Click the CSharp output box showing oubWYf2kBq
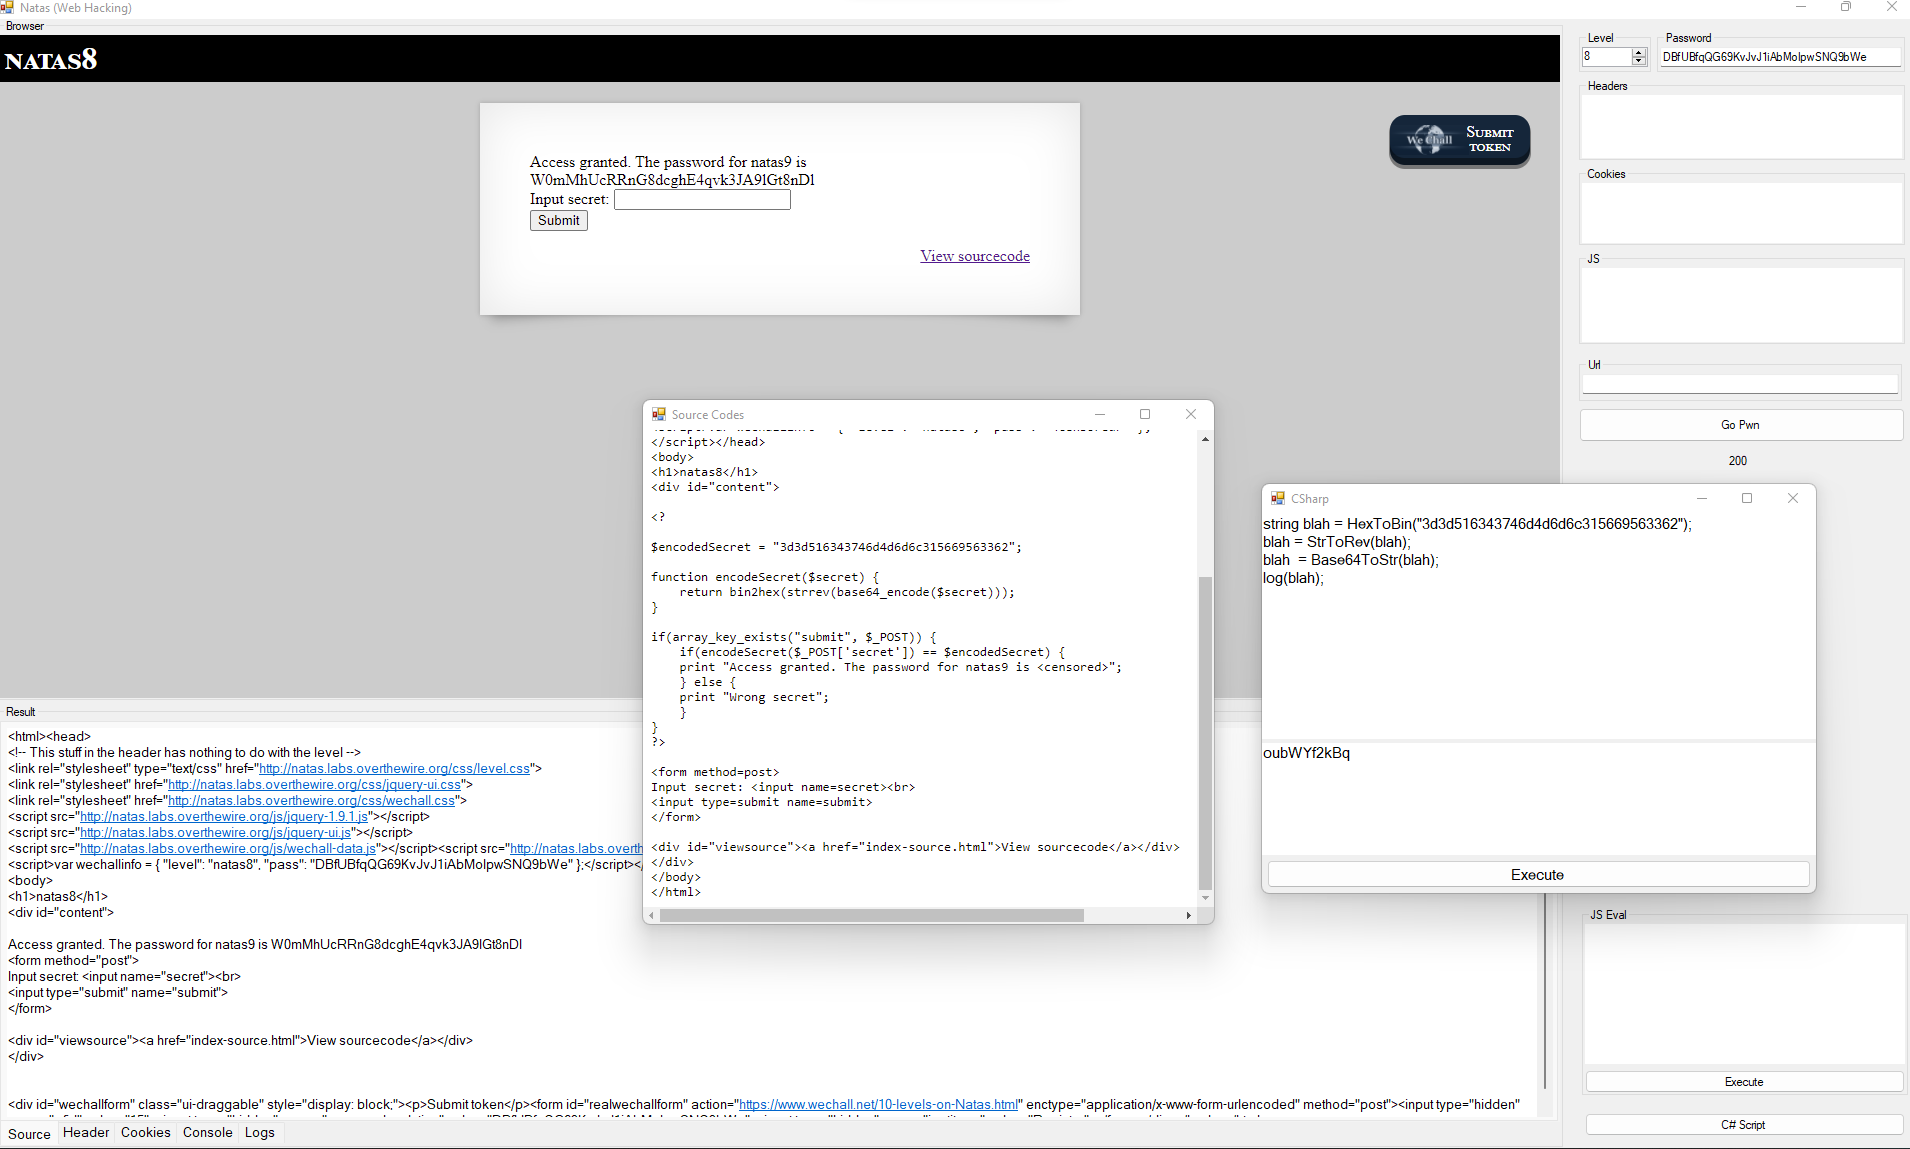The width and height of the screenshot is (1910, 1149). (1538, 799)
